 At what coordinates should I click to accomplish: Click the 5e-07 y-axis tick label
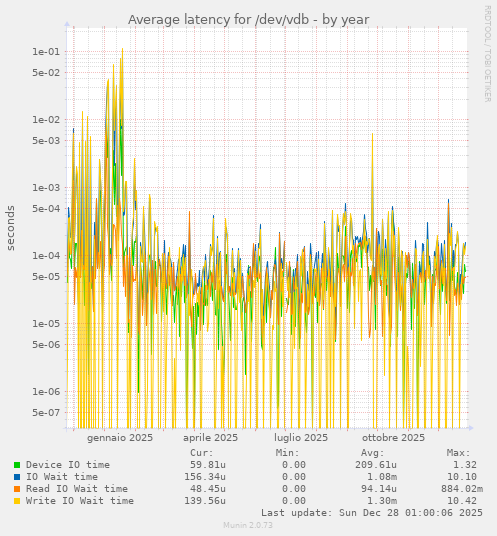point(46,412)
